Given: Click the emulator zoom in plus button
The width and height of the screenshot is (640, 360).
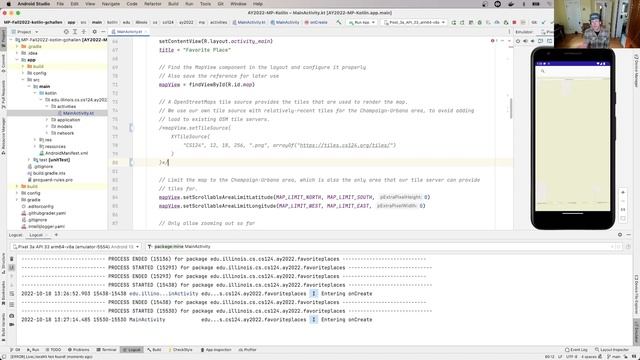Looking at the screenshot, I should point(623,192).
